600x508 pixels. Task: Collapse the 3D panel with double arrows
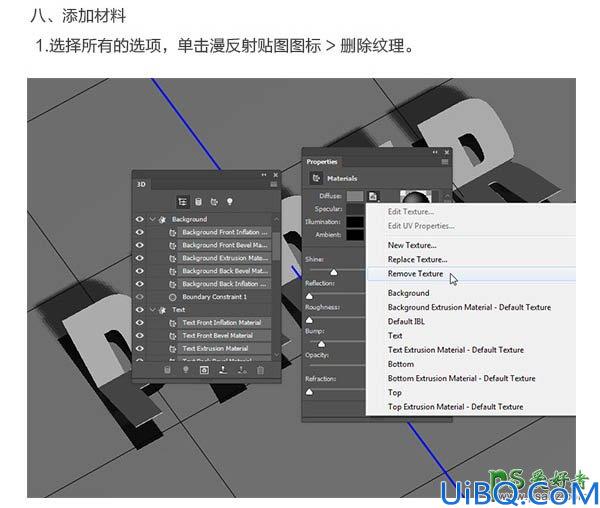pyautogui.click(x=264, y=175)
